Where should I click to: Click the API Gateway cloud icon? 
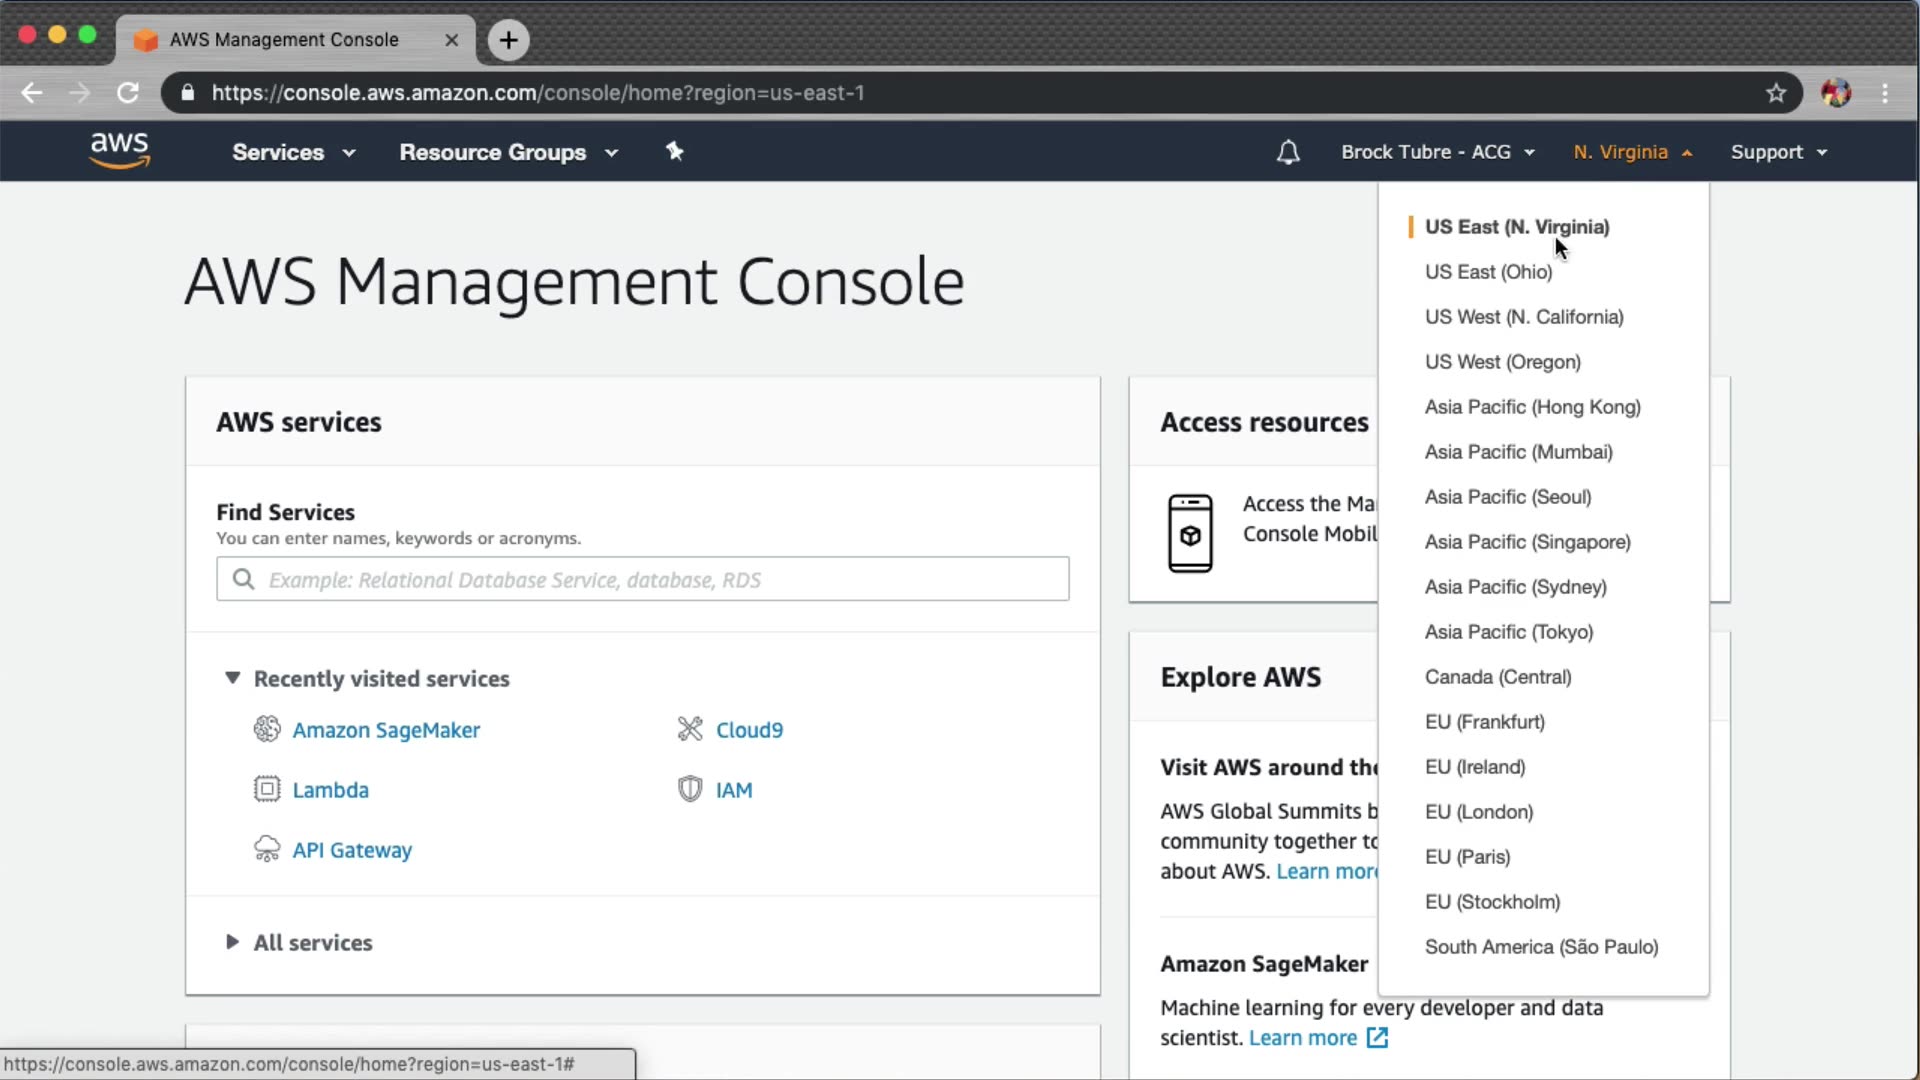266,849
